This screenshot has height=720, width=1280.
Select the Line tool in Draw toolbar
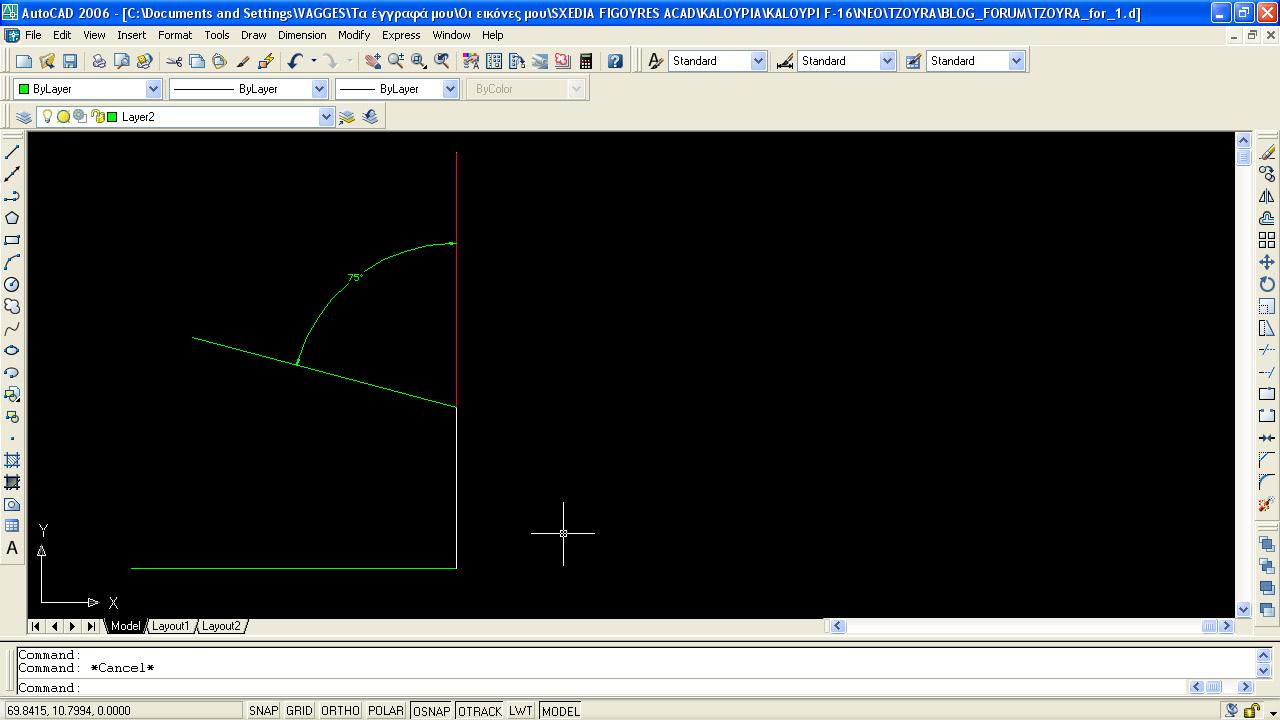click(12, 152)
